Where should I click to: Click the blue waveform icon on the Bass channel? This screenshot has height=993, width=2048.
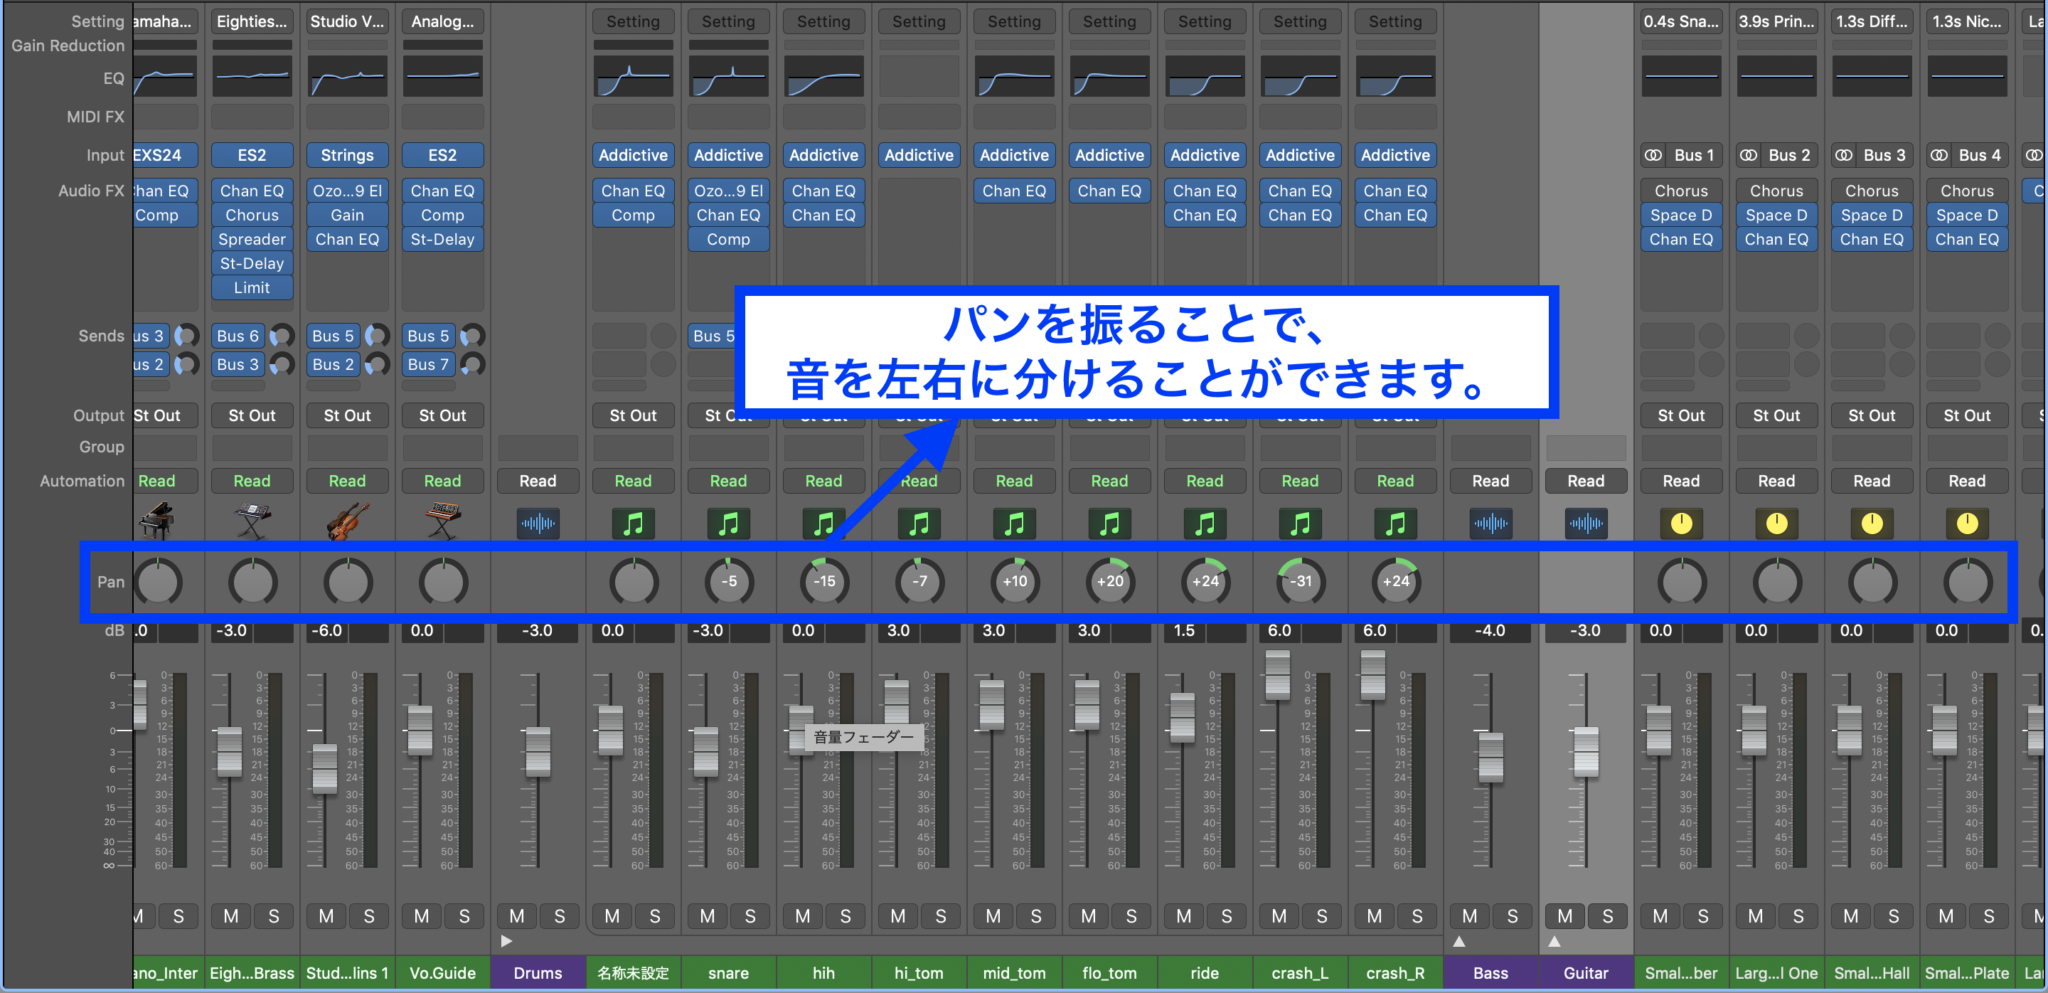(x=1490, y=521)
